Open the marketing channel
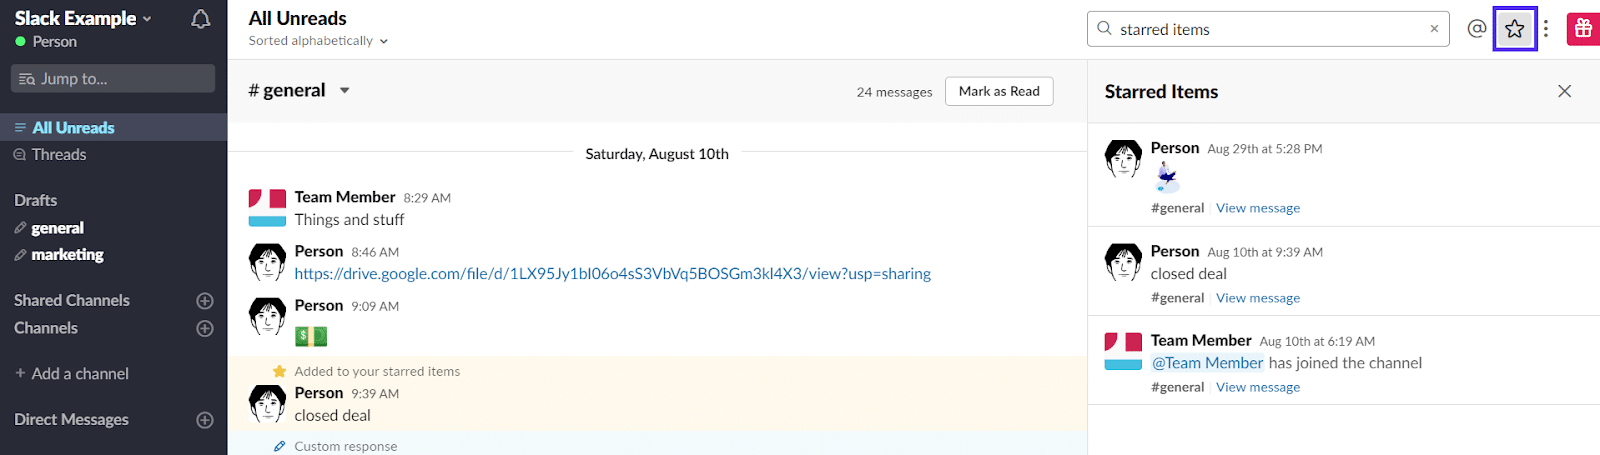Screen dimensions: 1600x455 pos(67,255)
